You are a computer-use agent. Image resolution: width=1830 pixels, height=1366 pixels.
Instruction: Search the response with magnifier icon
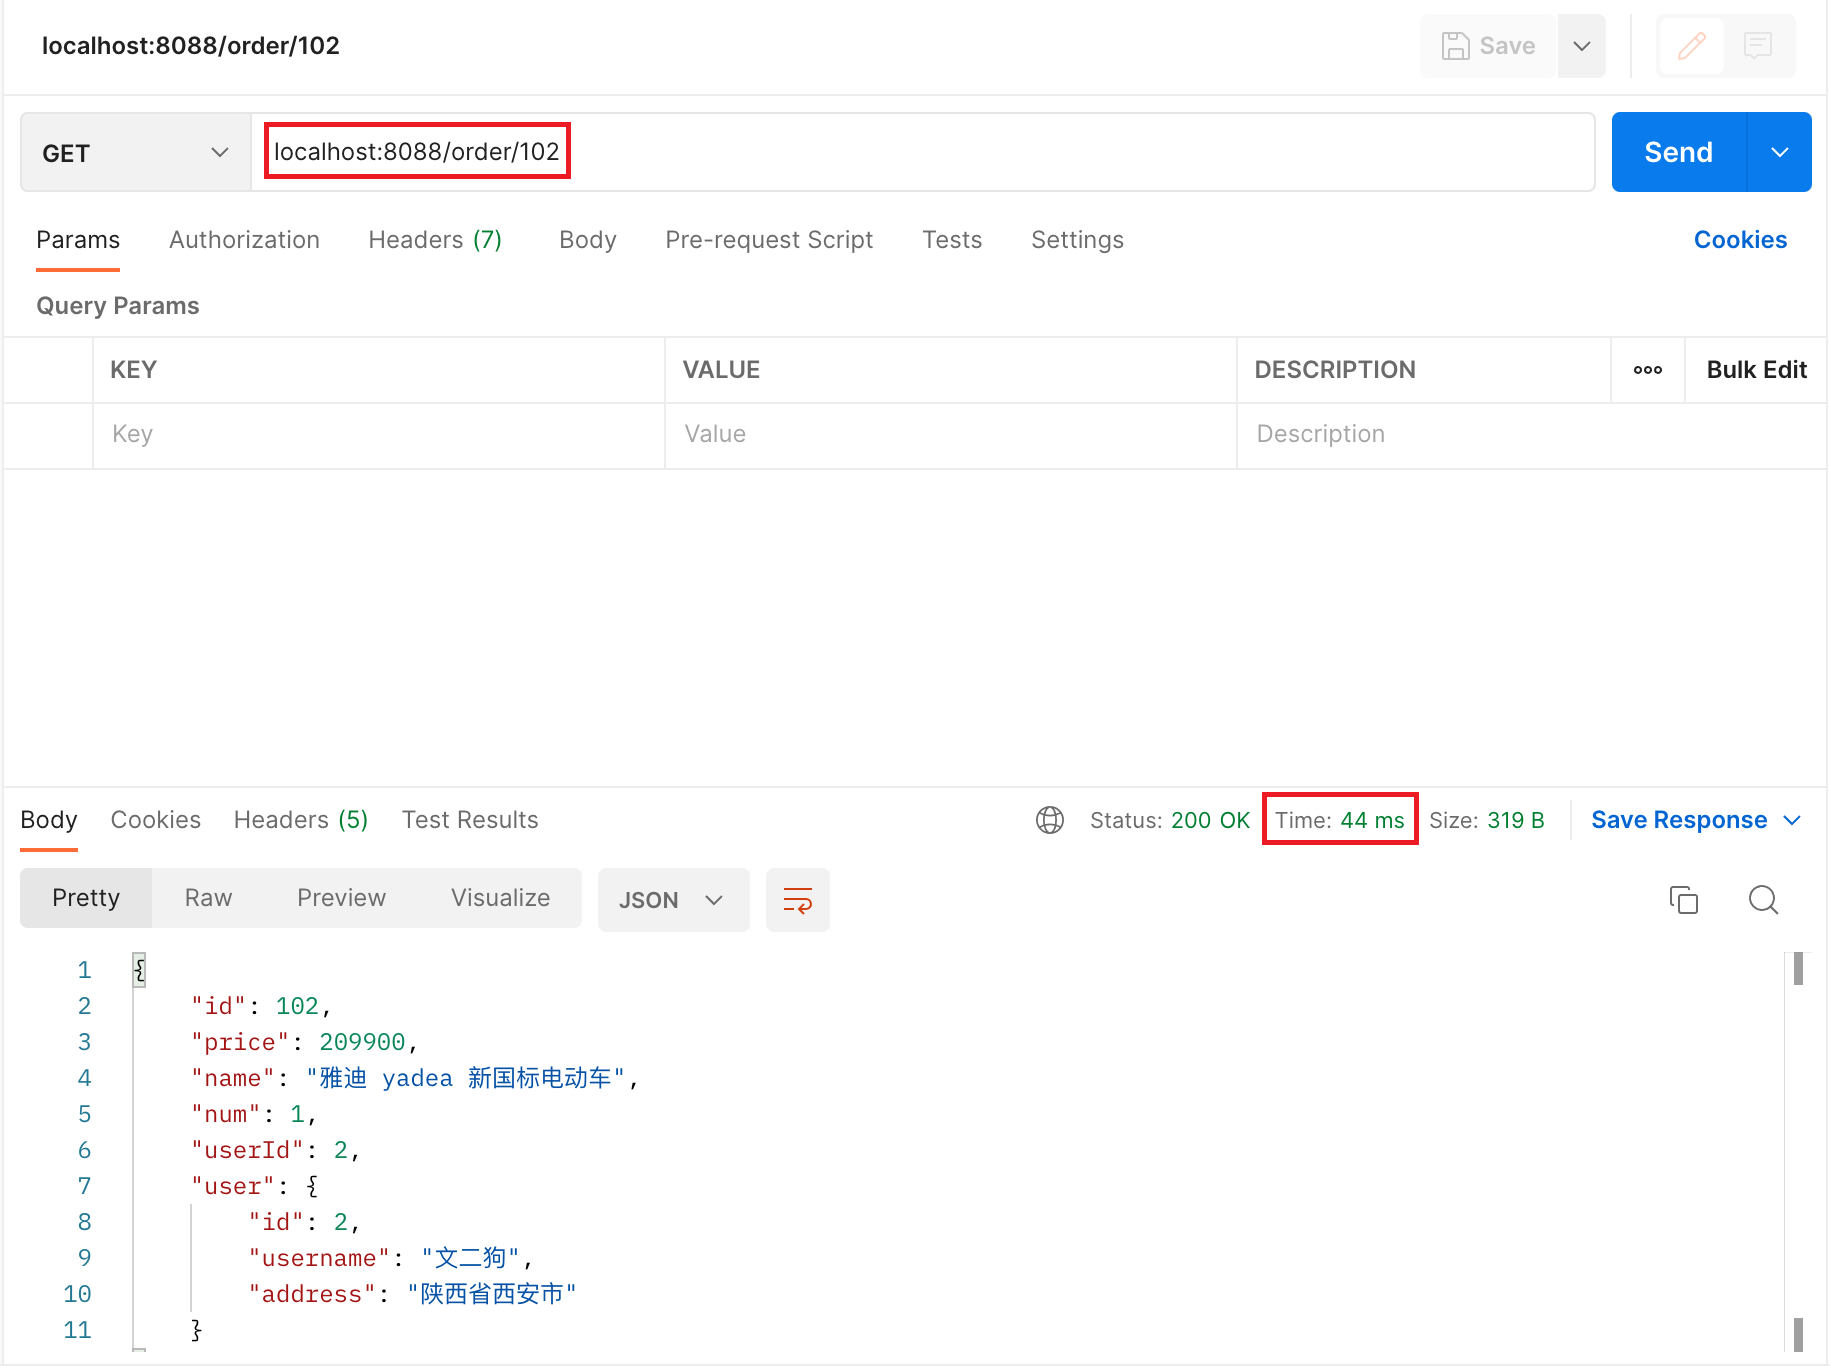click(x=1763, y=900)
